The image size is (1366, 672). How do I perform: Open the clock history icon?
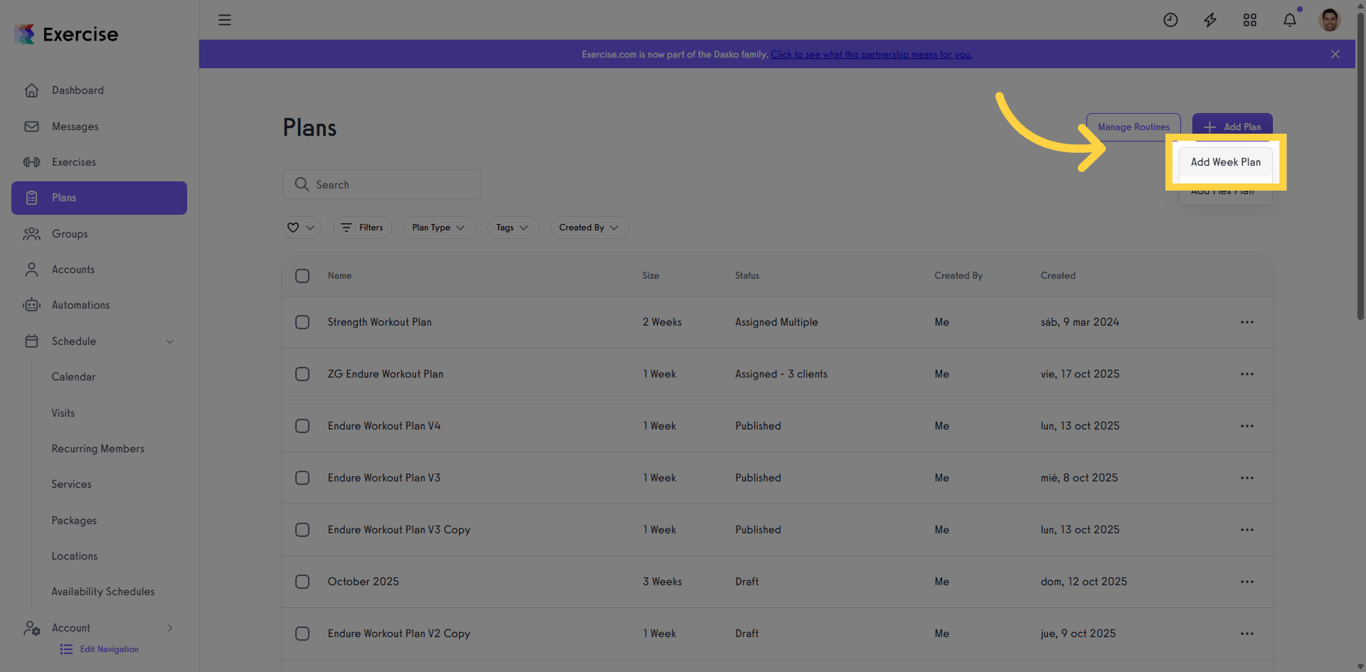(1170, 20)
